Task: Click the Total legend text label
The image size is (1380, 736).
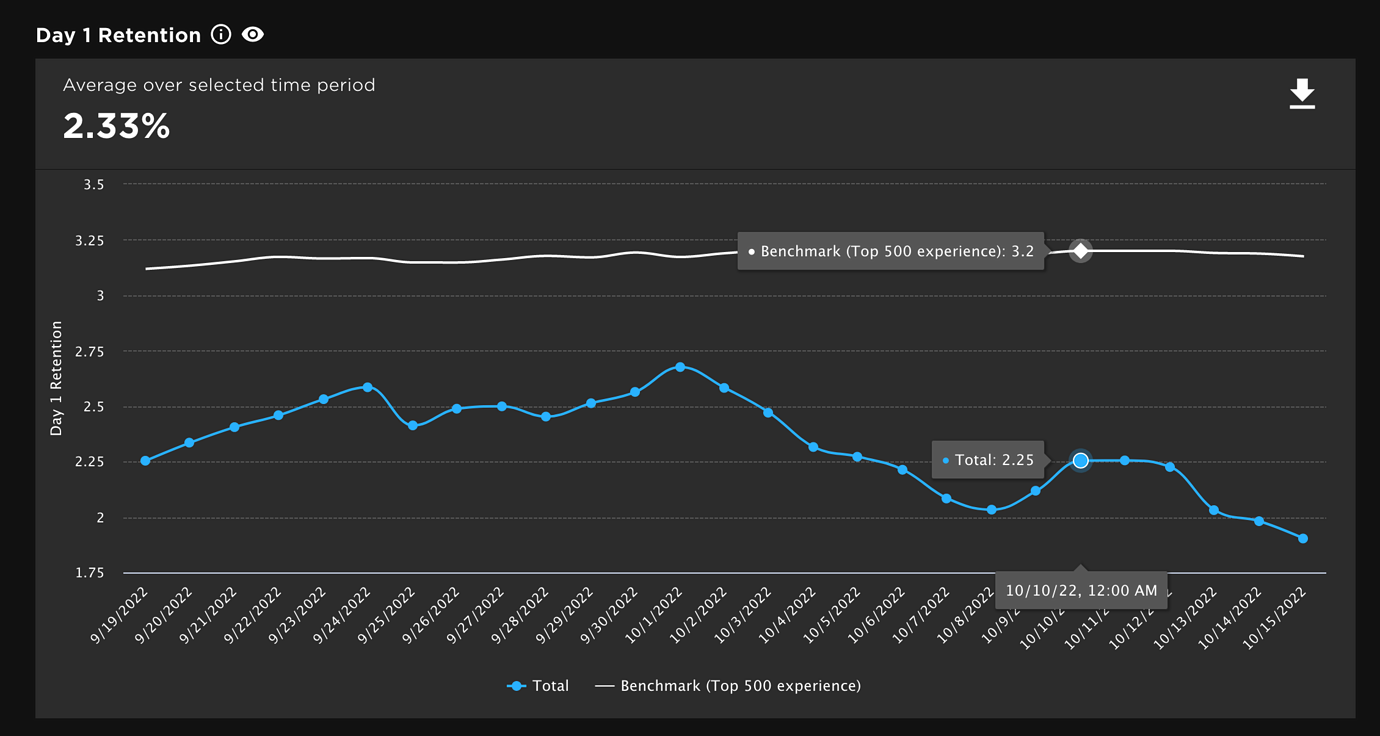Action: tap(551, 686)
